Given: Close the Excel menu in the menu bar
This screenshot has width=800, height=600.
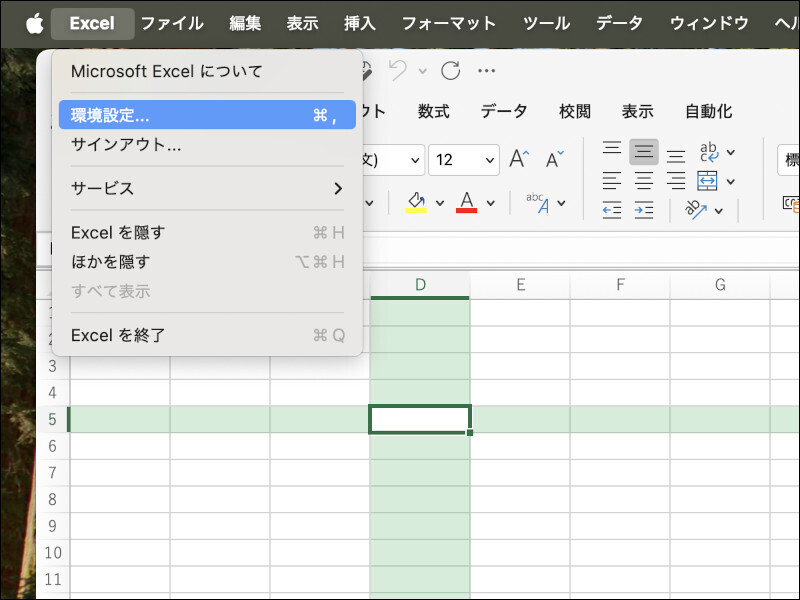Looking at the screenshot, I should click(x=92, y=23).
